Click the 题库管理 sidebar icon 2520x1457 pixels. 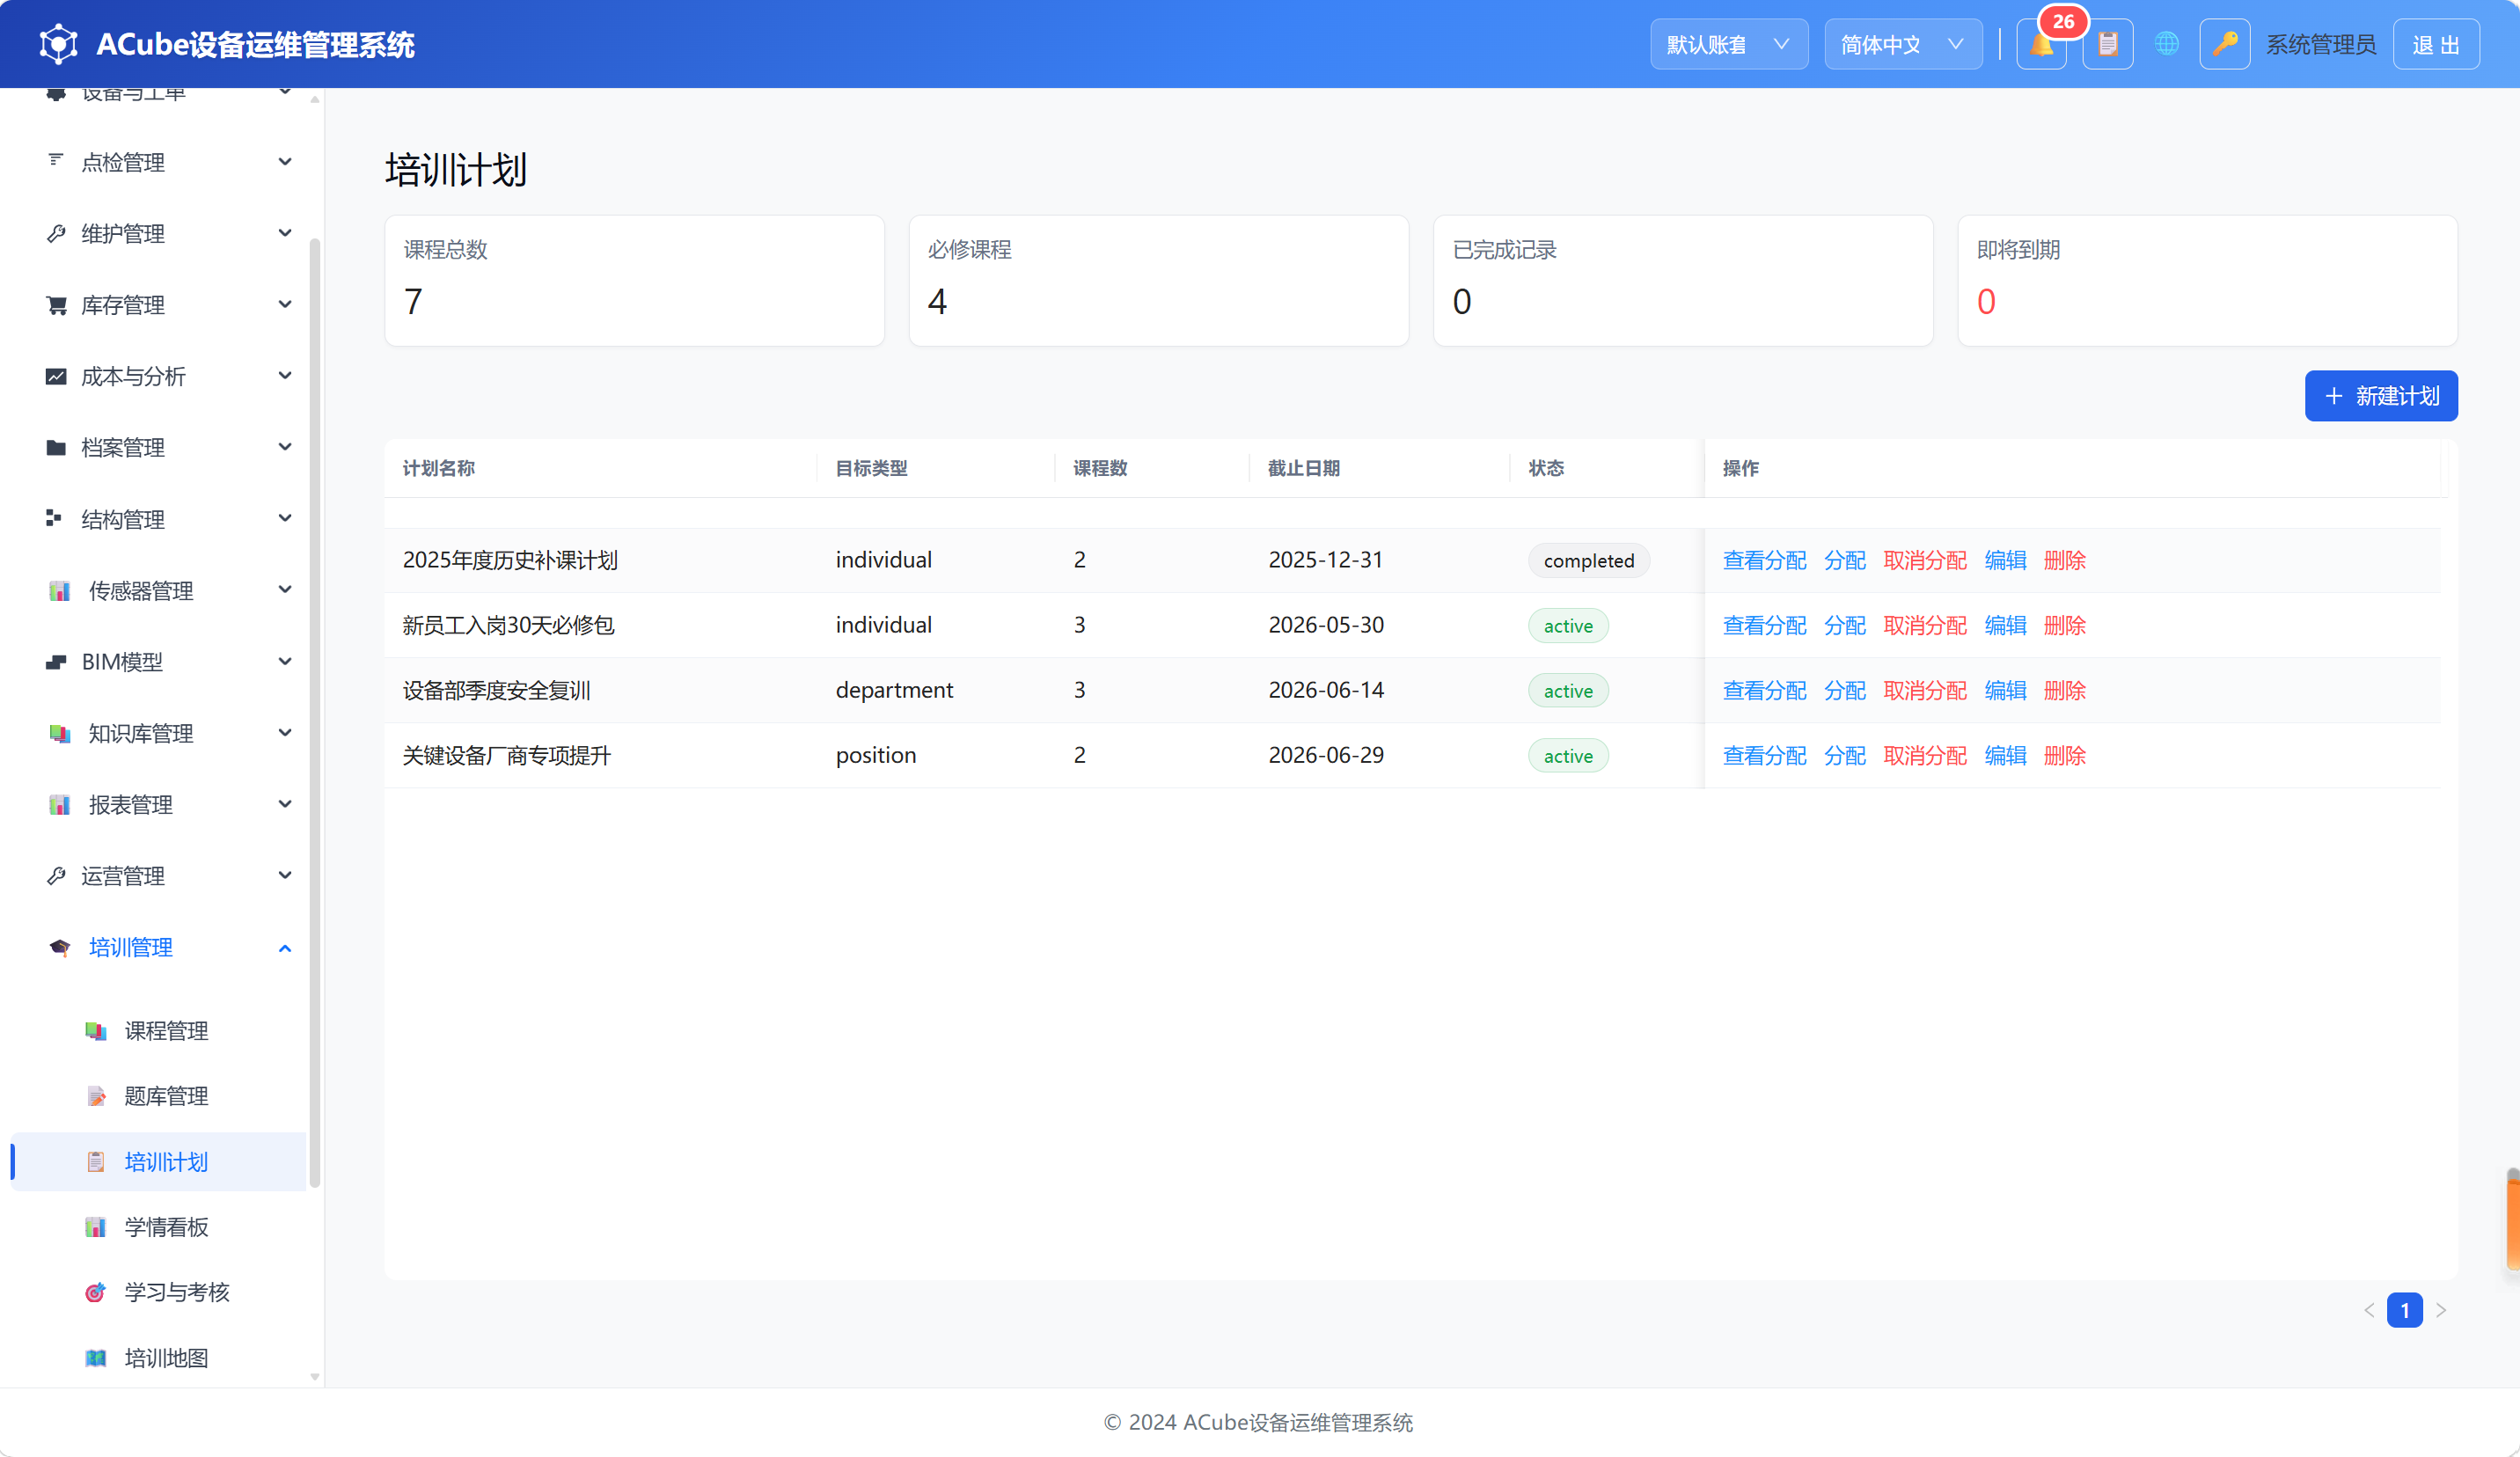click(x=95, y=1096)
